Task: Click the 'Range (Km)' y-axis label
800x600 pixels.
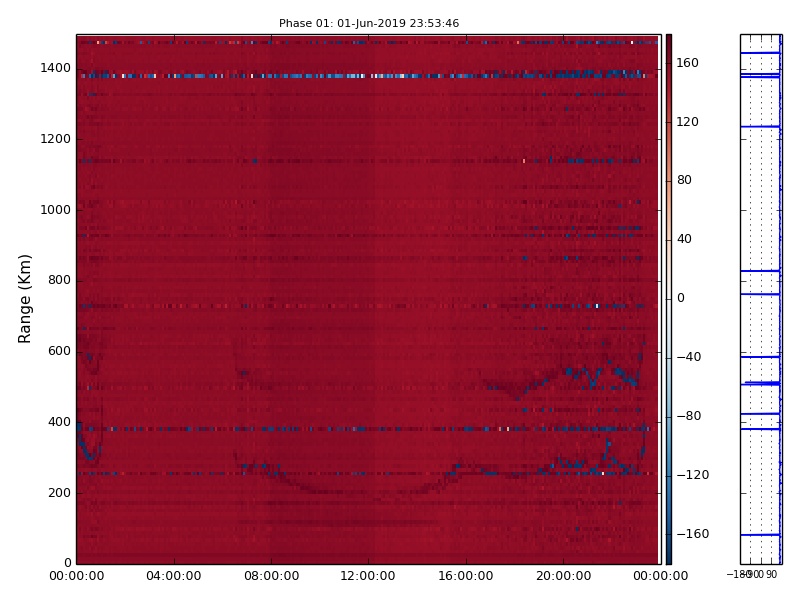Action: click(24, 299)
